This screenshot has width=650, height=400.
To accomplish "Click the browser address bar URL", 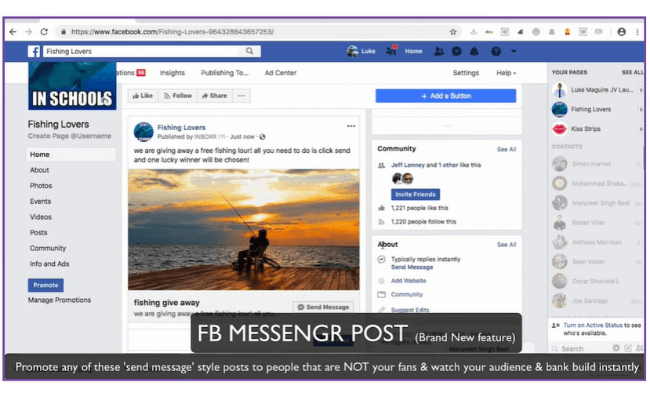I will click(x=172, y=32).
